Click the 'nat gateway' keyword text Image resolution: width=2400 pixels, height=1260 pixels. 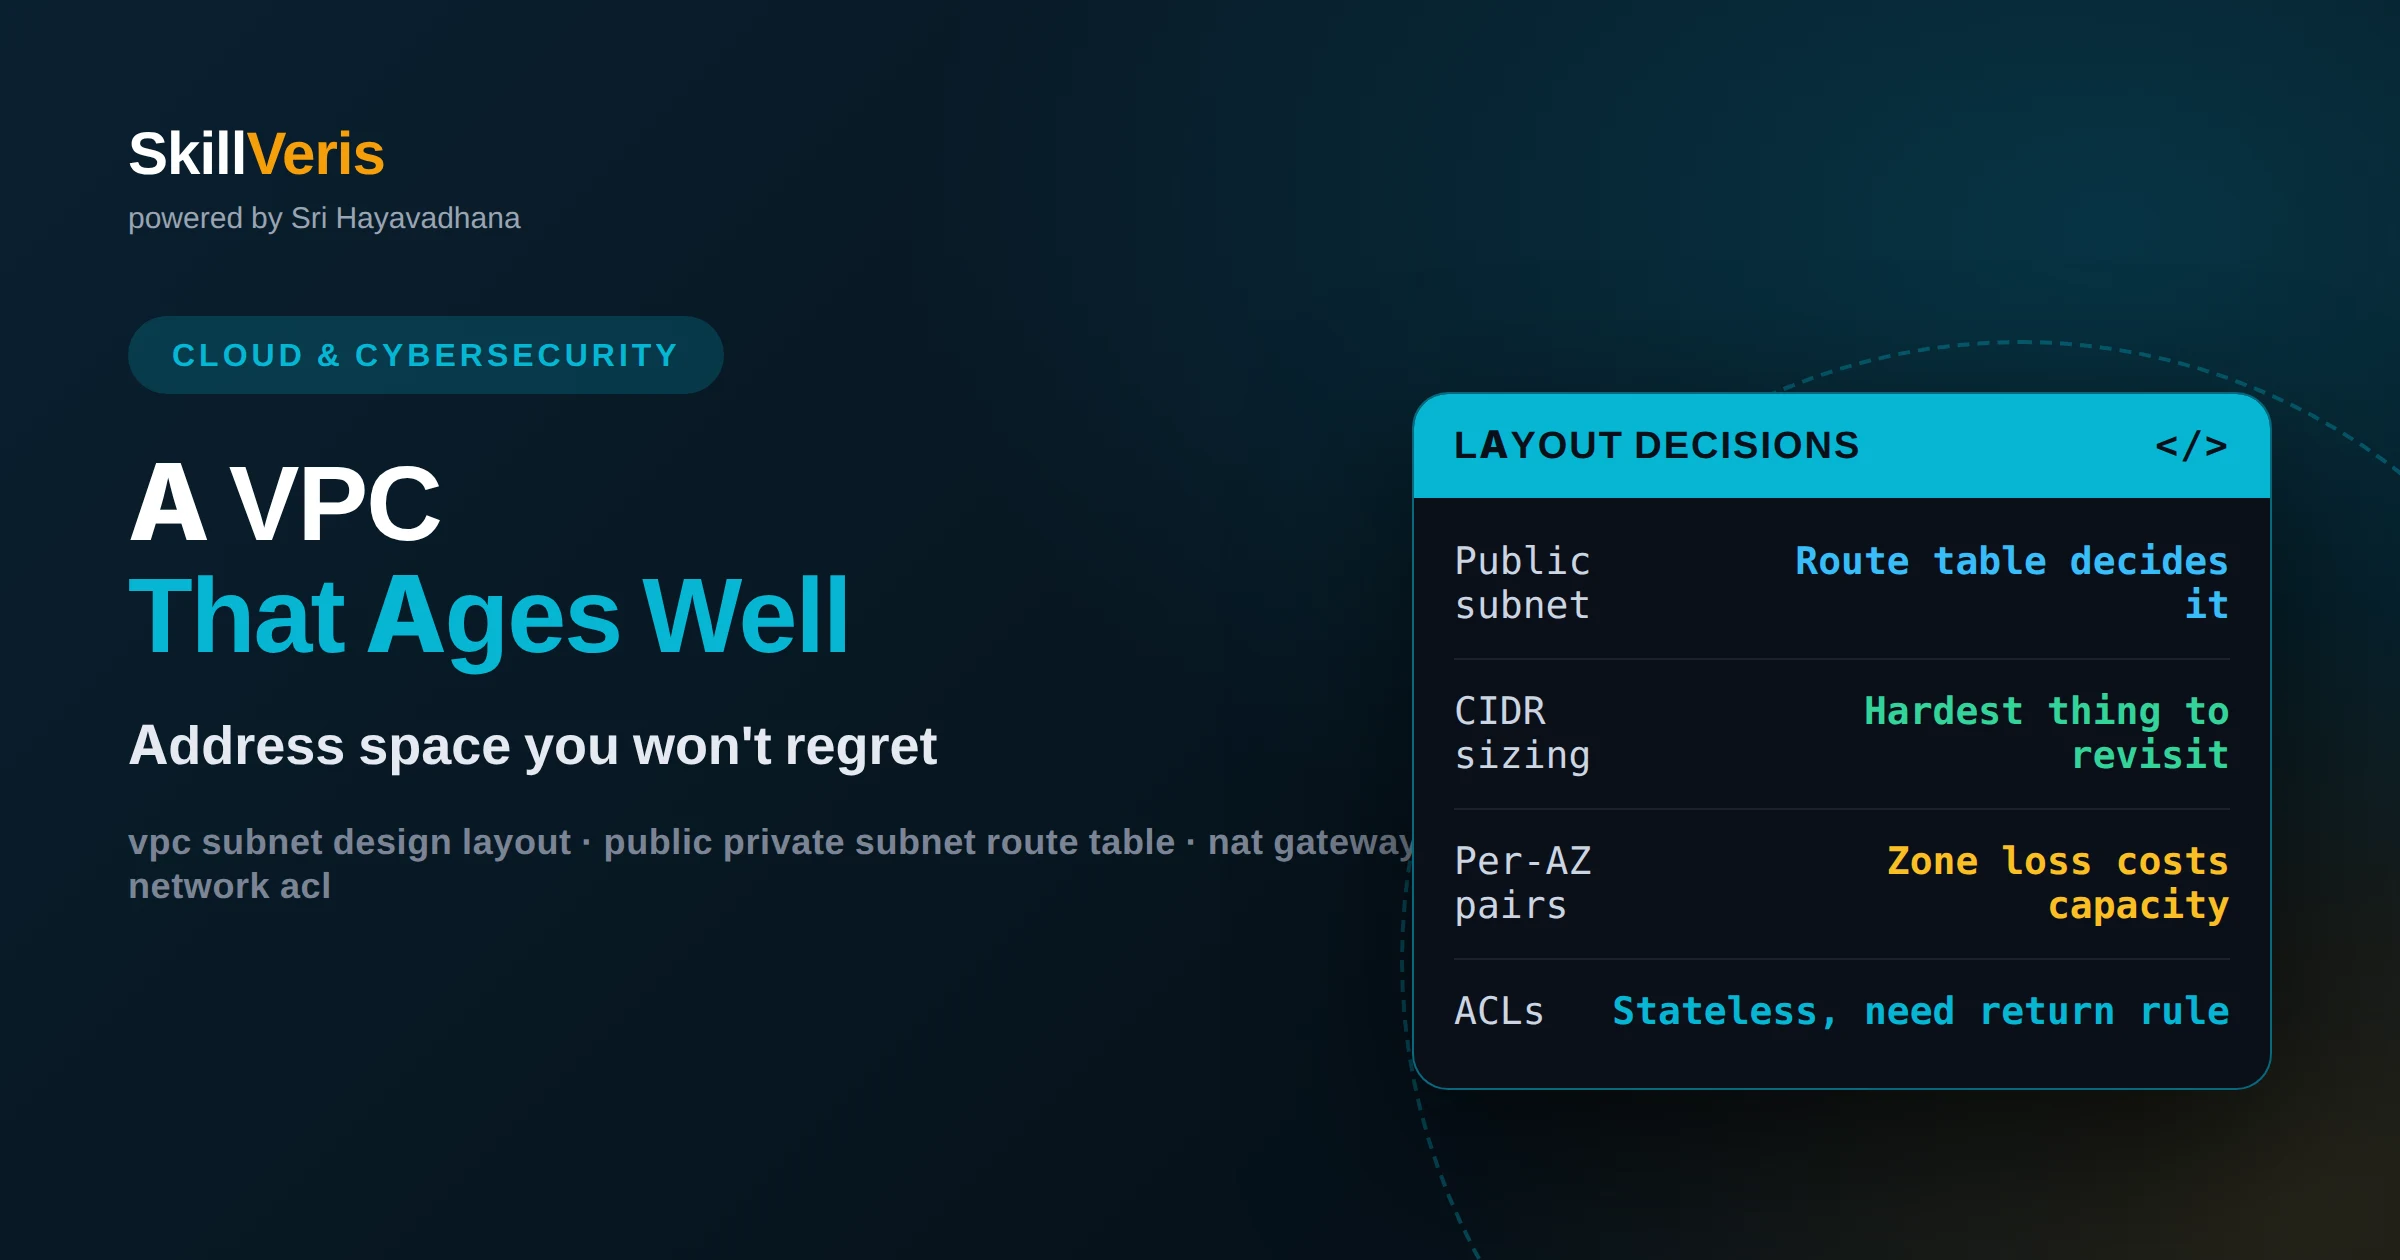1310,842
